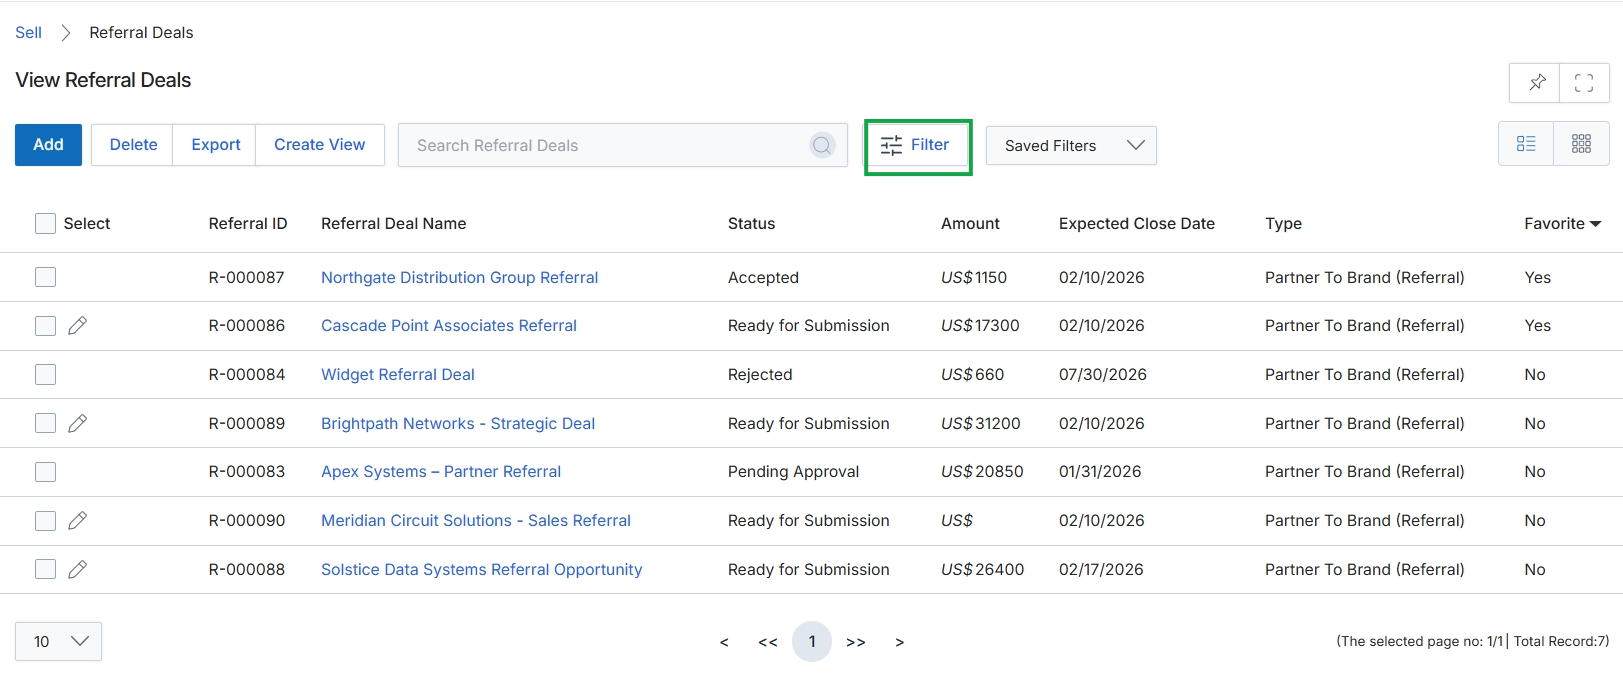Image resolution: width=1623 pixels, height=686 pixels.
Task: Click the search magnifier icon
Action: click(x=822, y=145)
